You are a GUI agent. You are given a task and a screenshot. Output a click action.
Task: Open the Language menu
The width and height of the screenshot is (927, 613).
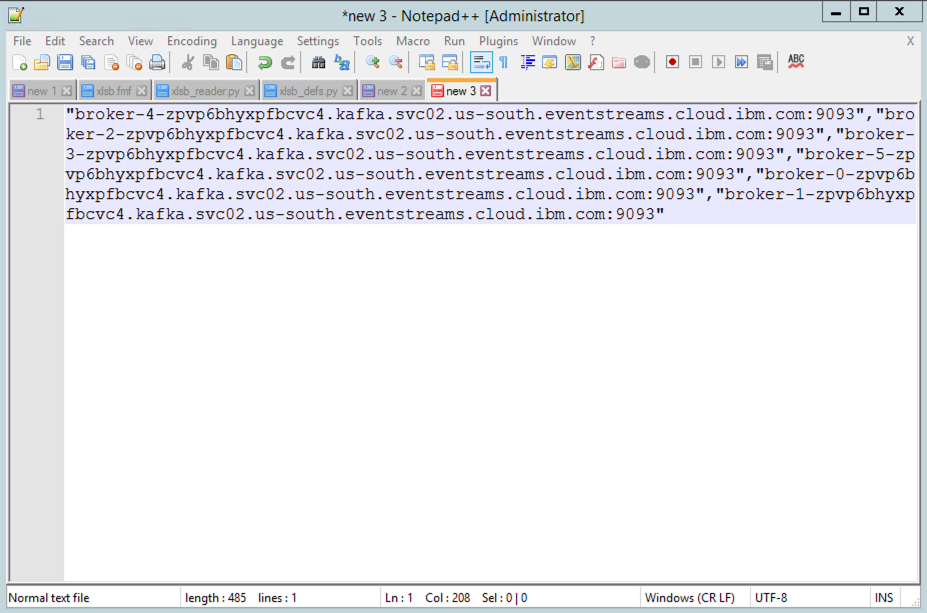257,41
